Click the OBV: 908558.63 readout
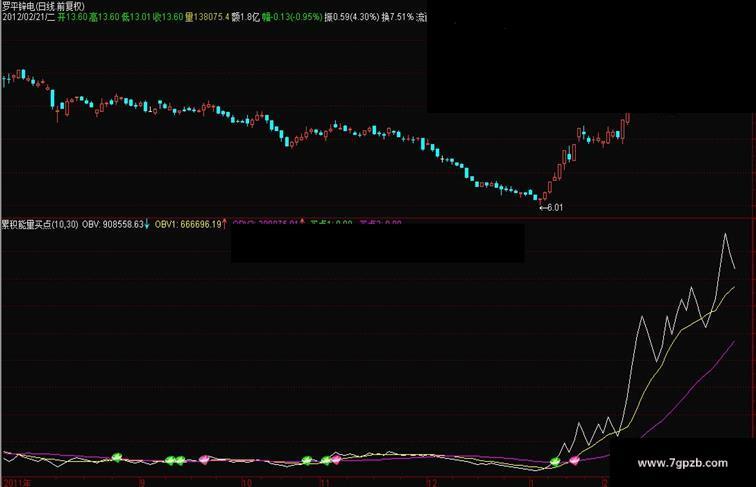The width and height of the screenshot is (756, 487). [x=113, y=224]
